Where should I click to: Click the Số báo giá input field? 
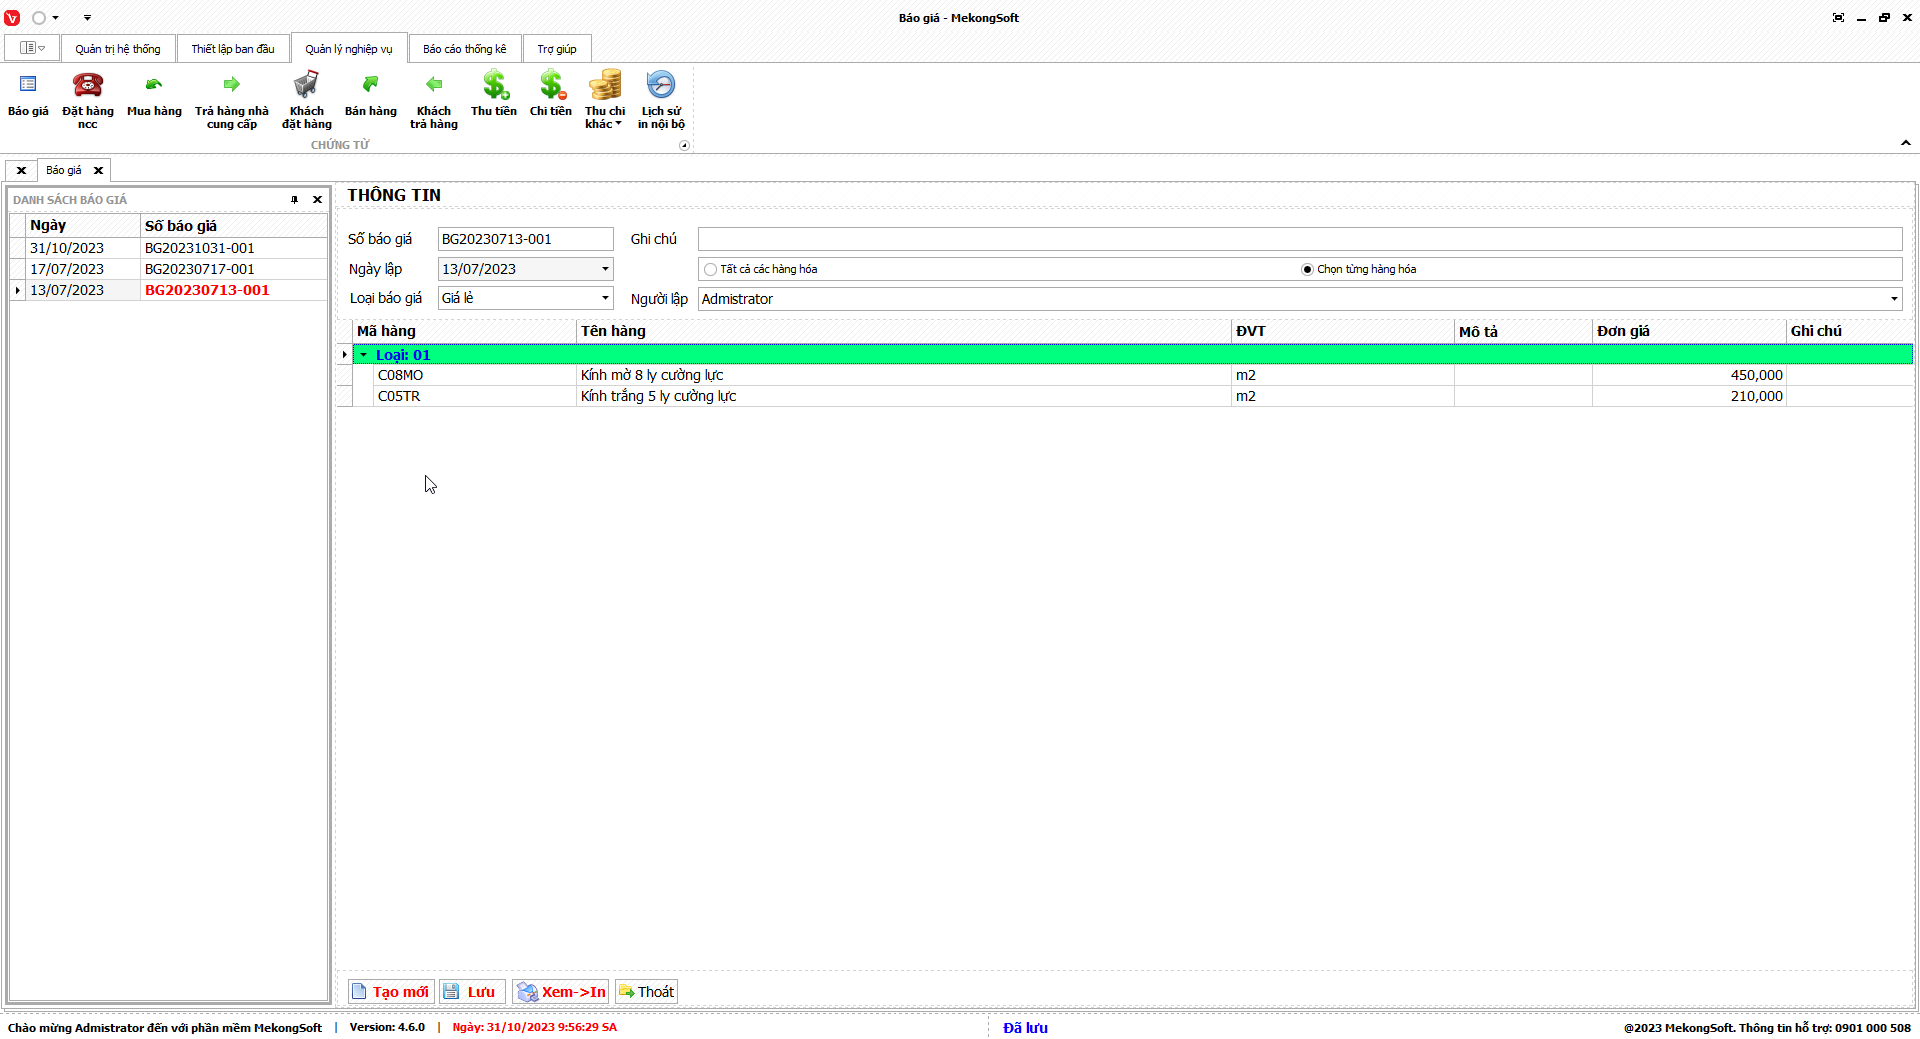[x=525, y=239]
